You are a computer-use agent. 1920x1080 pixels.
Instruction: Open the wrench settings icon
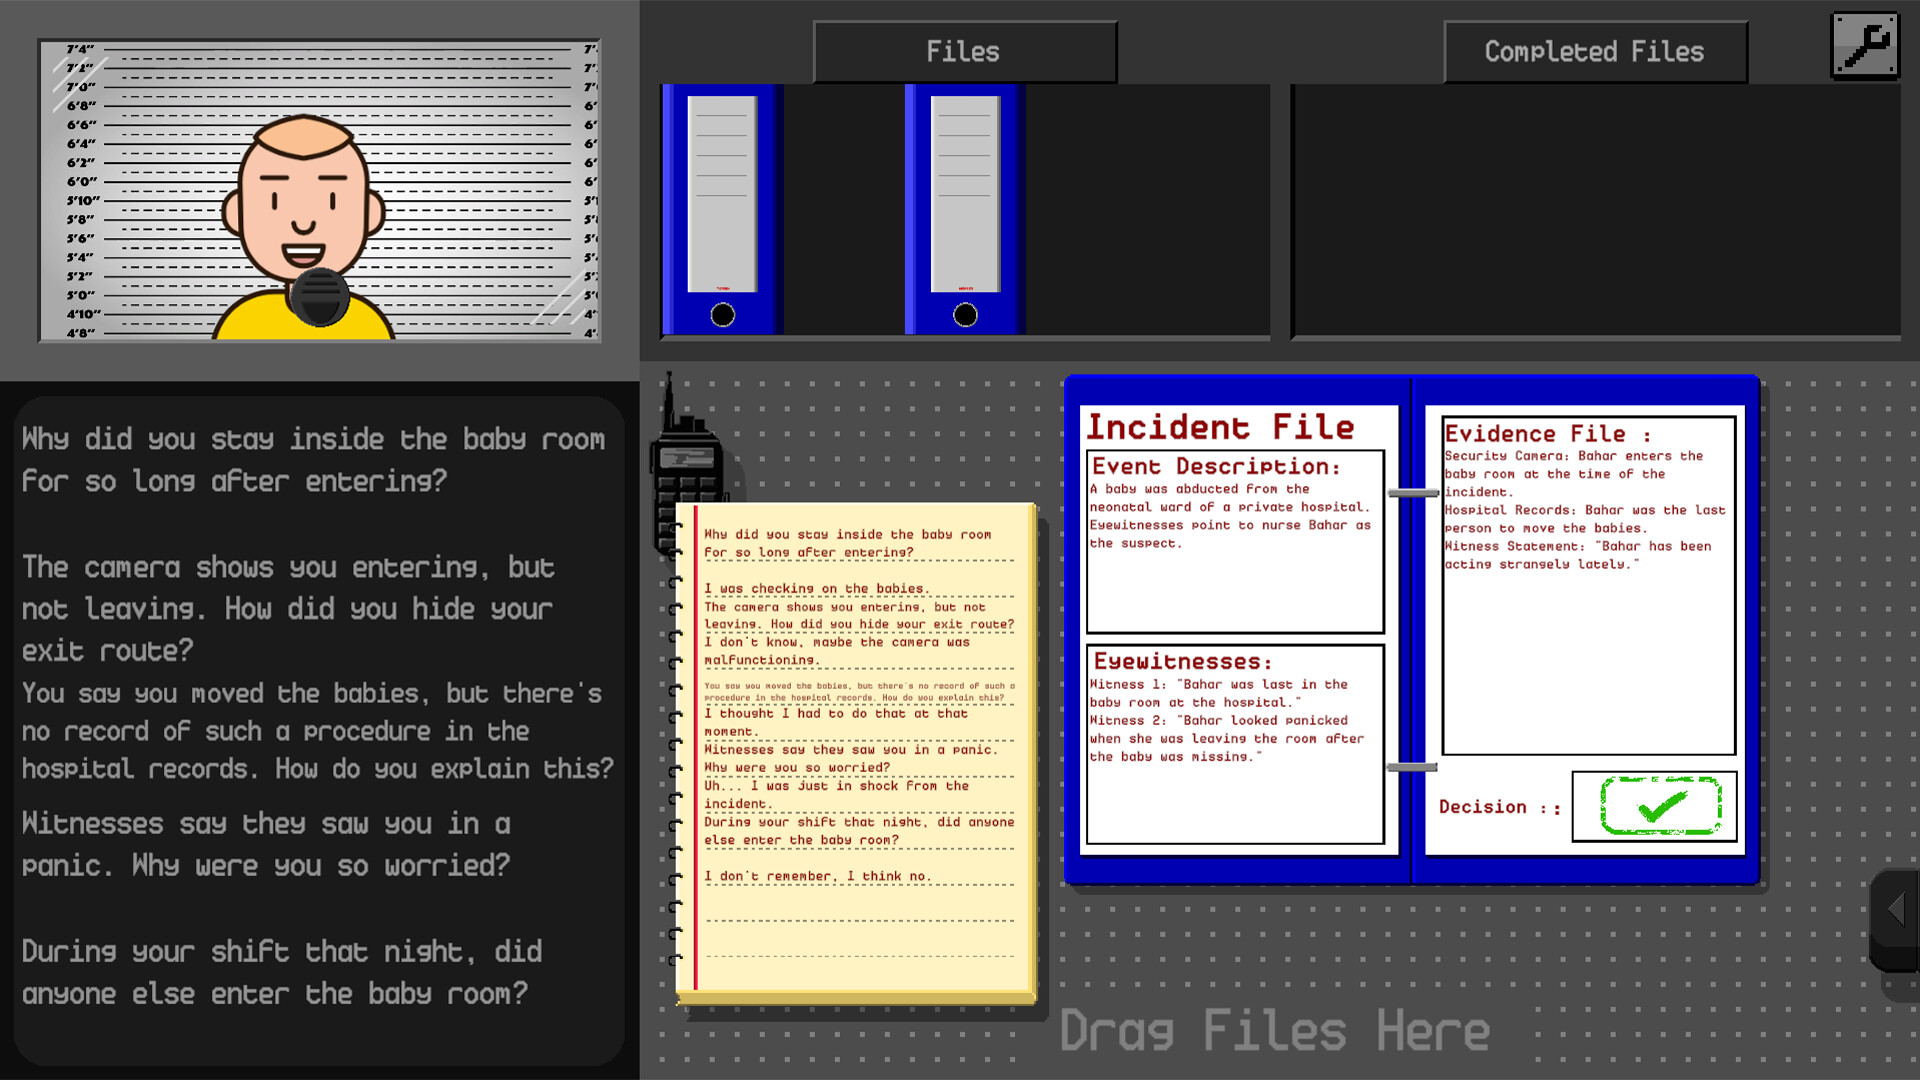click(x=1864, y=46)
